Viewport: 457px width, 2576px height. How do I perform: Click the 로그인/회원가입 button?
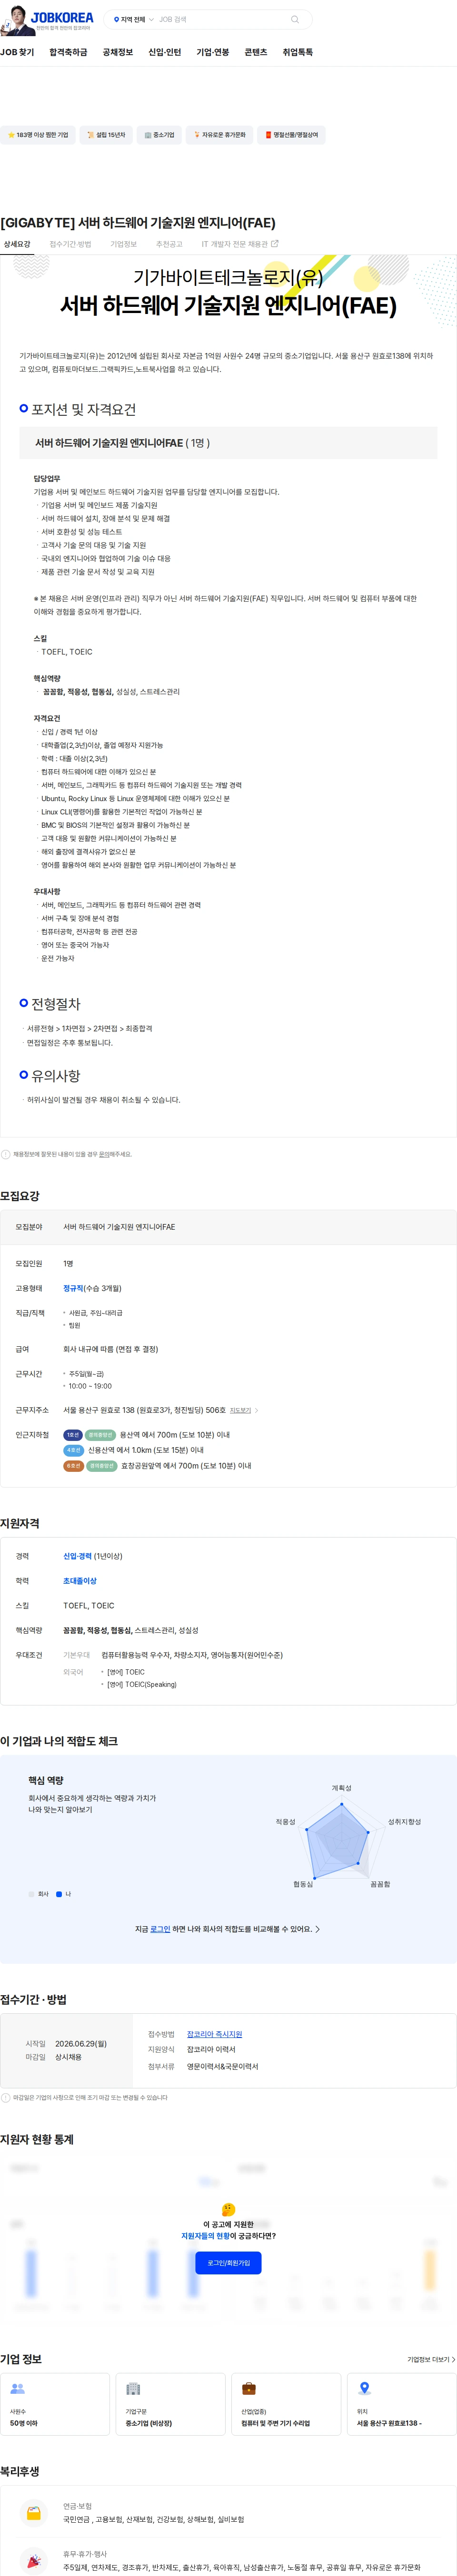tap(228, 2262)
